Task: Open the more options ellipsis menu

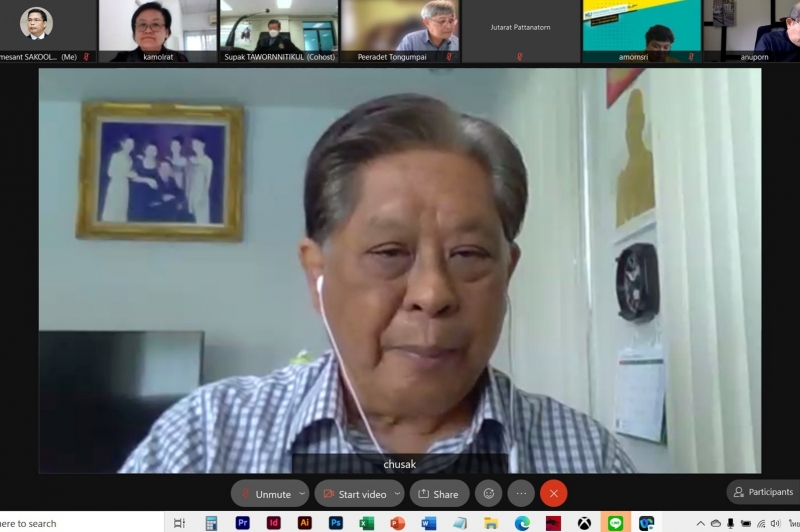Action: 521,493
